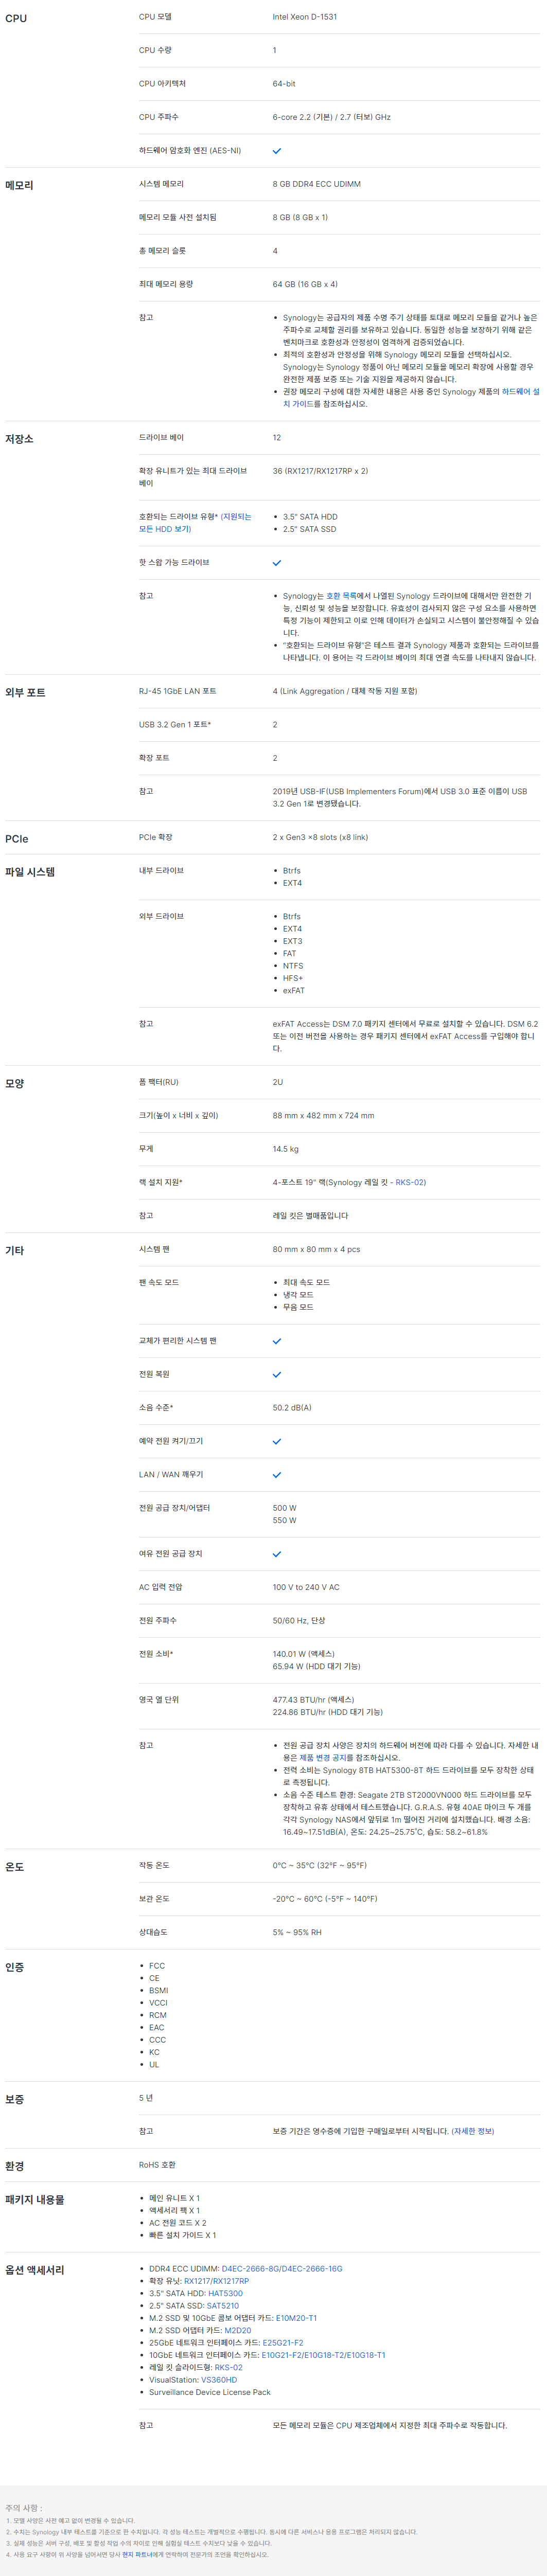Click the AES-NI encryption engine checkmark
Viewport: 547px width, 2576px height.
[277, 151]
